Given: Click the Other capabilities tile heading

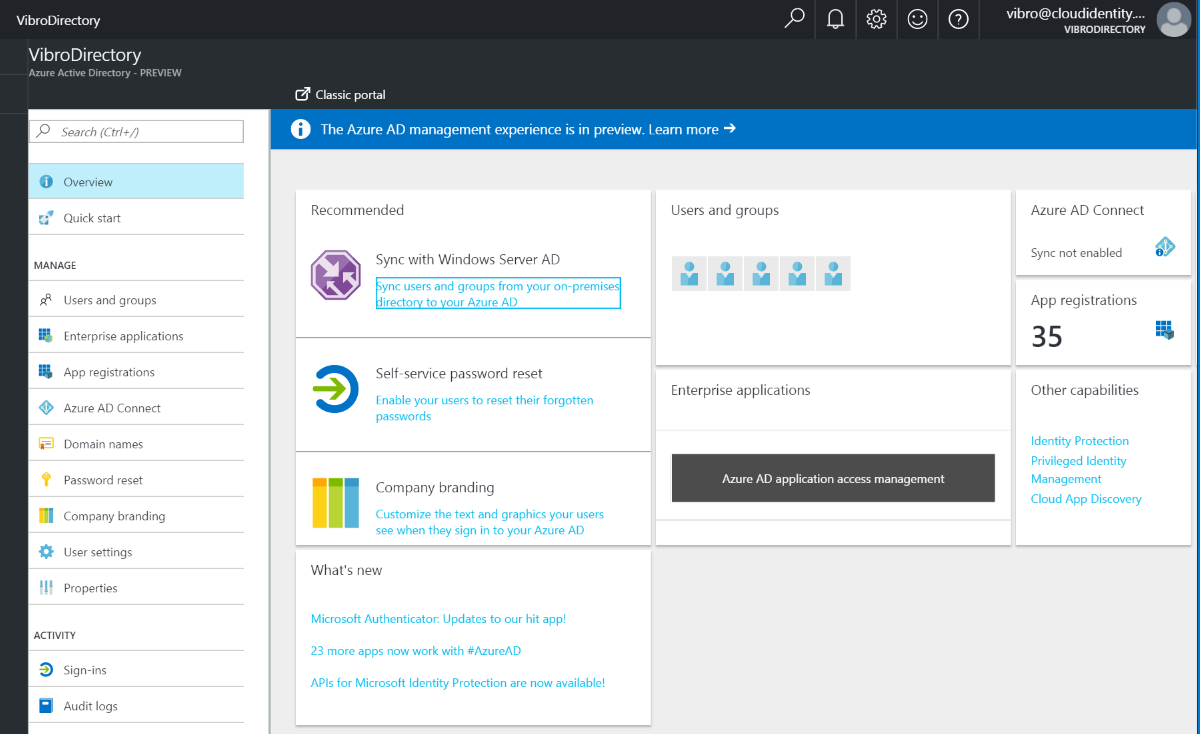Looking at the screenshot, I should [x=1085, y=390].
